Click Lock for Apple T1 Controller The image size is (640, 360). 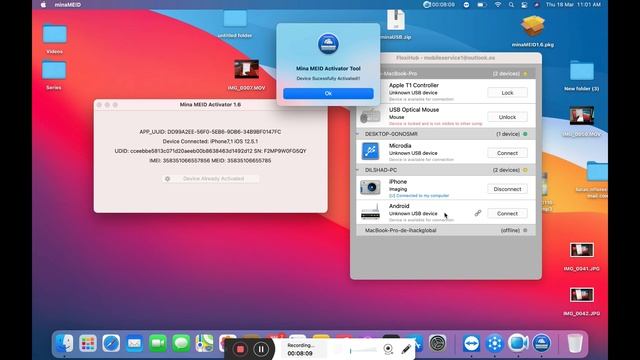[507, 93]
